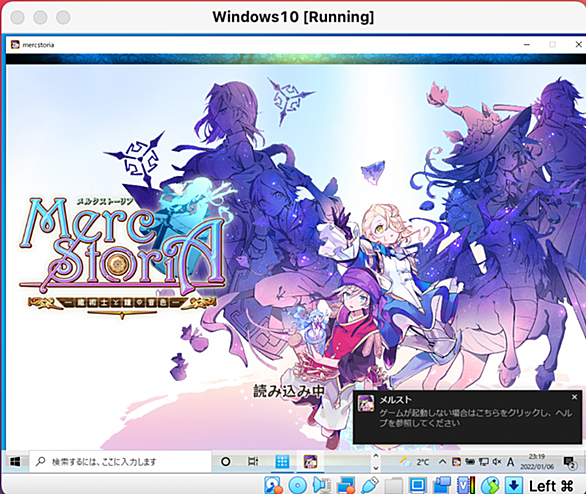Image resolution: width=586 pixels, height=494 pixels.
Task: Open the 2°C weather widget
Action: (414, 462)
